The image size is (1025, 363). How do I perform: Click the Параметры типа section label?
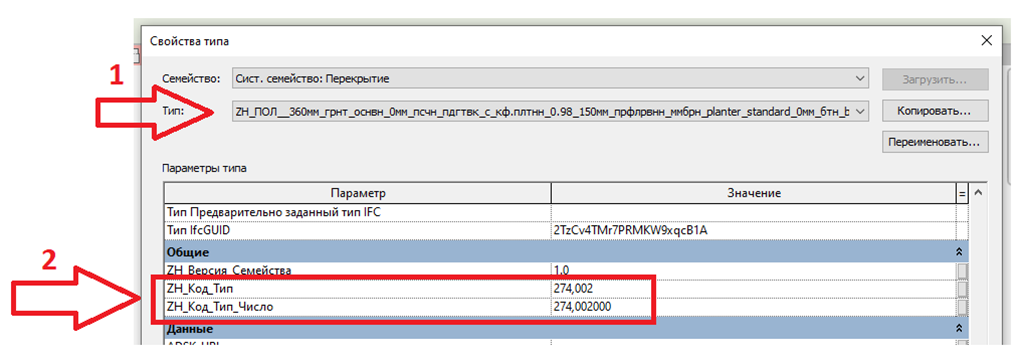pos(205,169)
